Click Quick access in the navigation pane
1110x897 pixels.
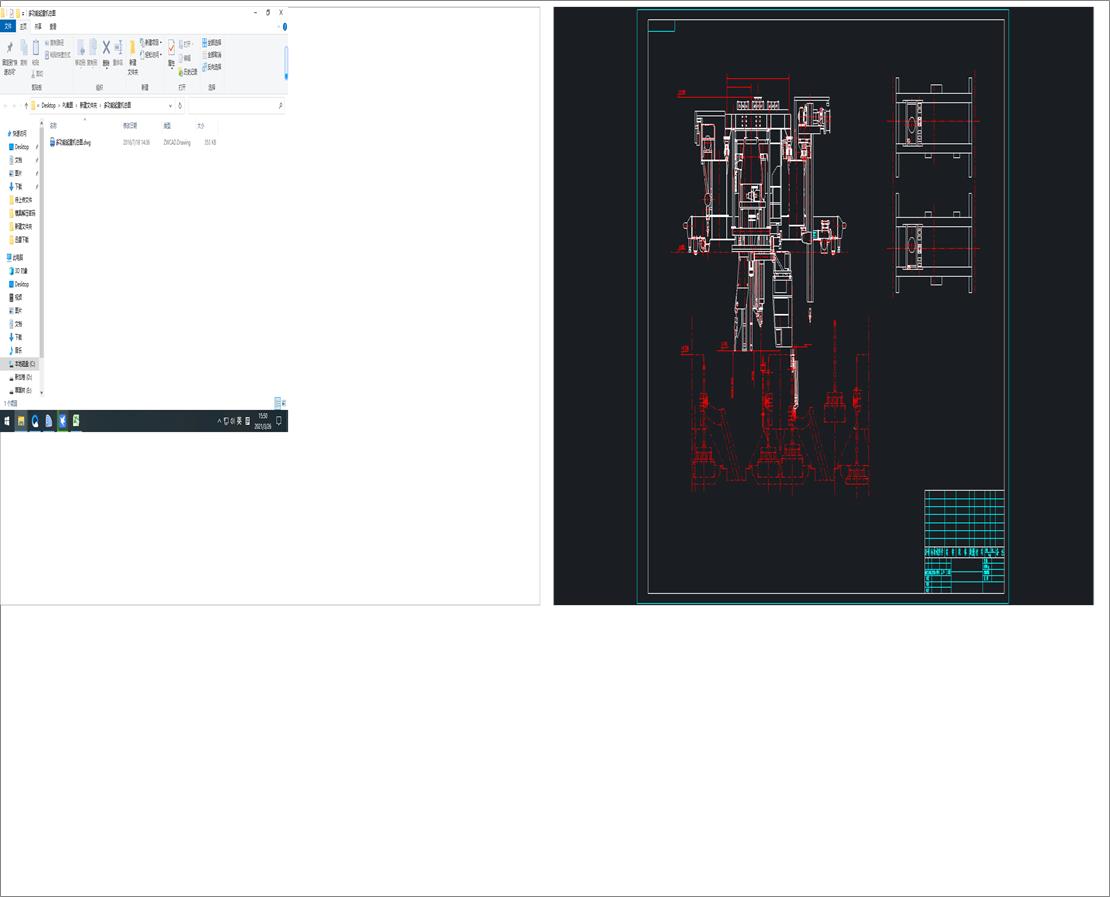pyautogui.click(x=18, y=133)
